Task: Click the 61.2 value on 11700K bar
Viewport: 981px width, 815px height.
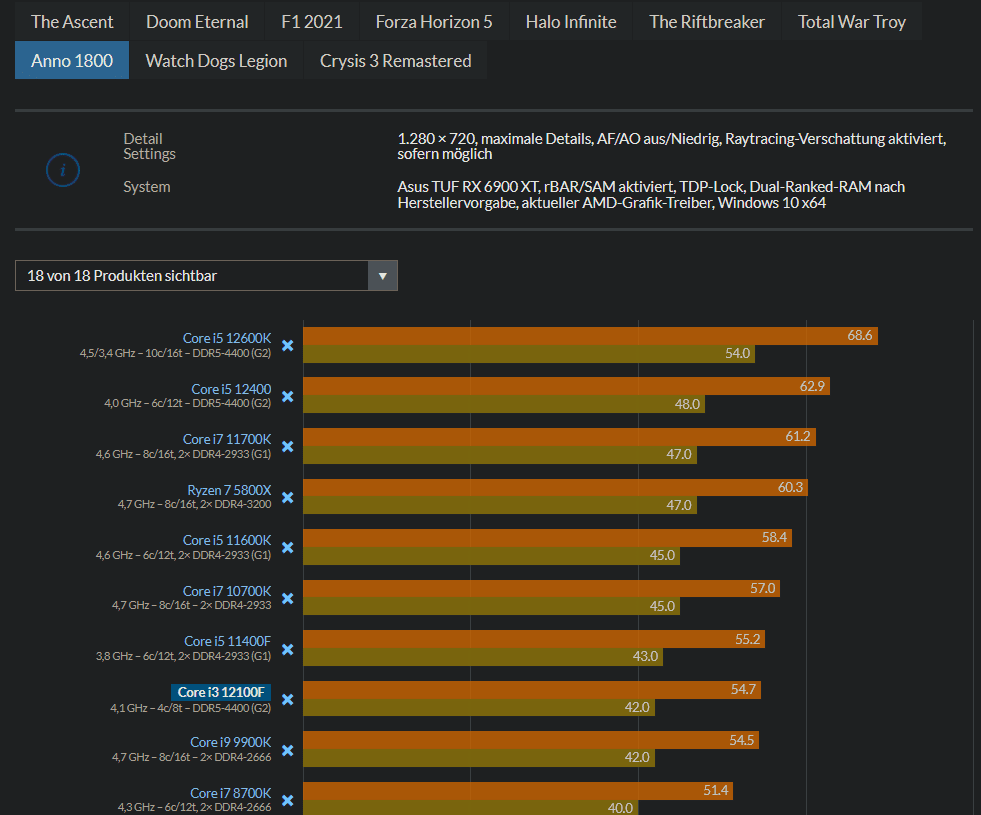Action: click(798, 436)
